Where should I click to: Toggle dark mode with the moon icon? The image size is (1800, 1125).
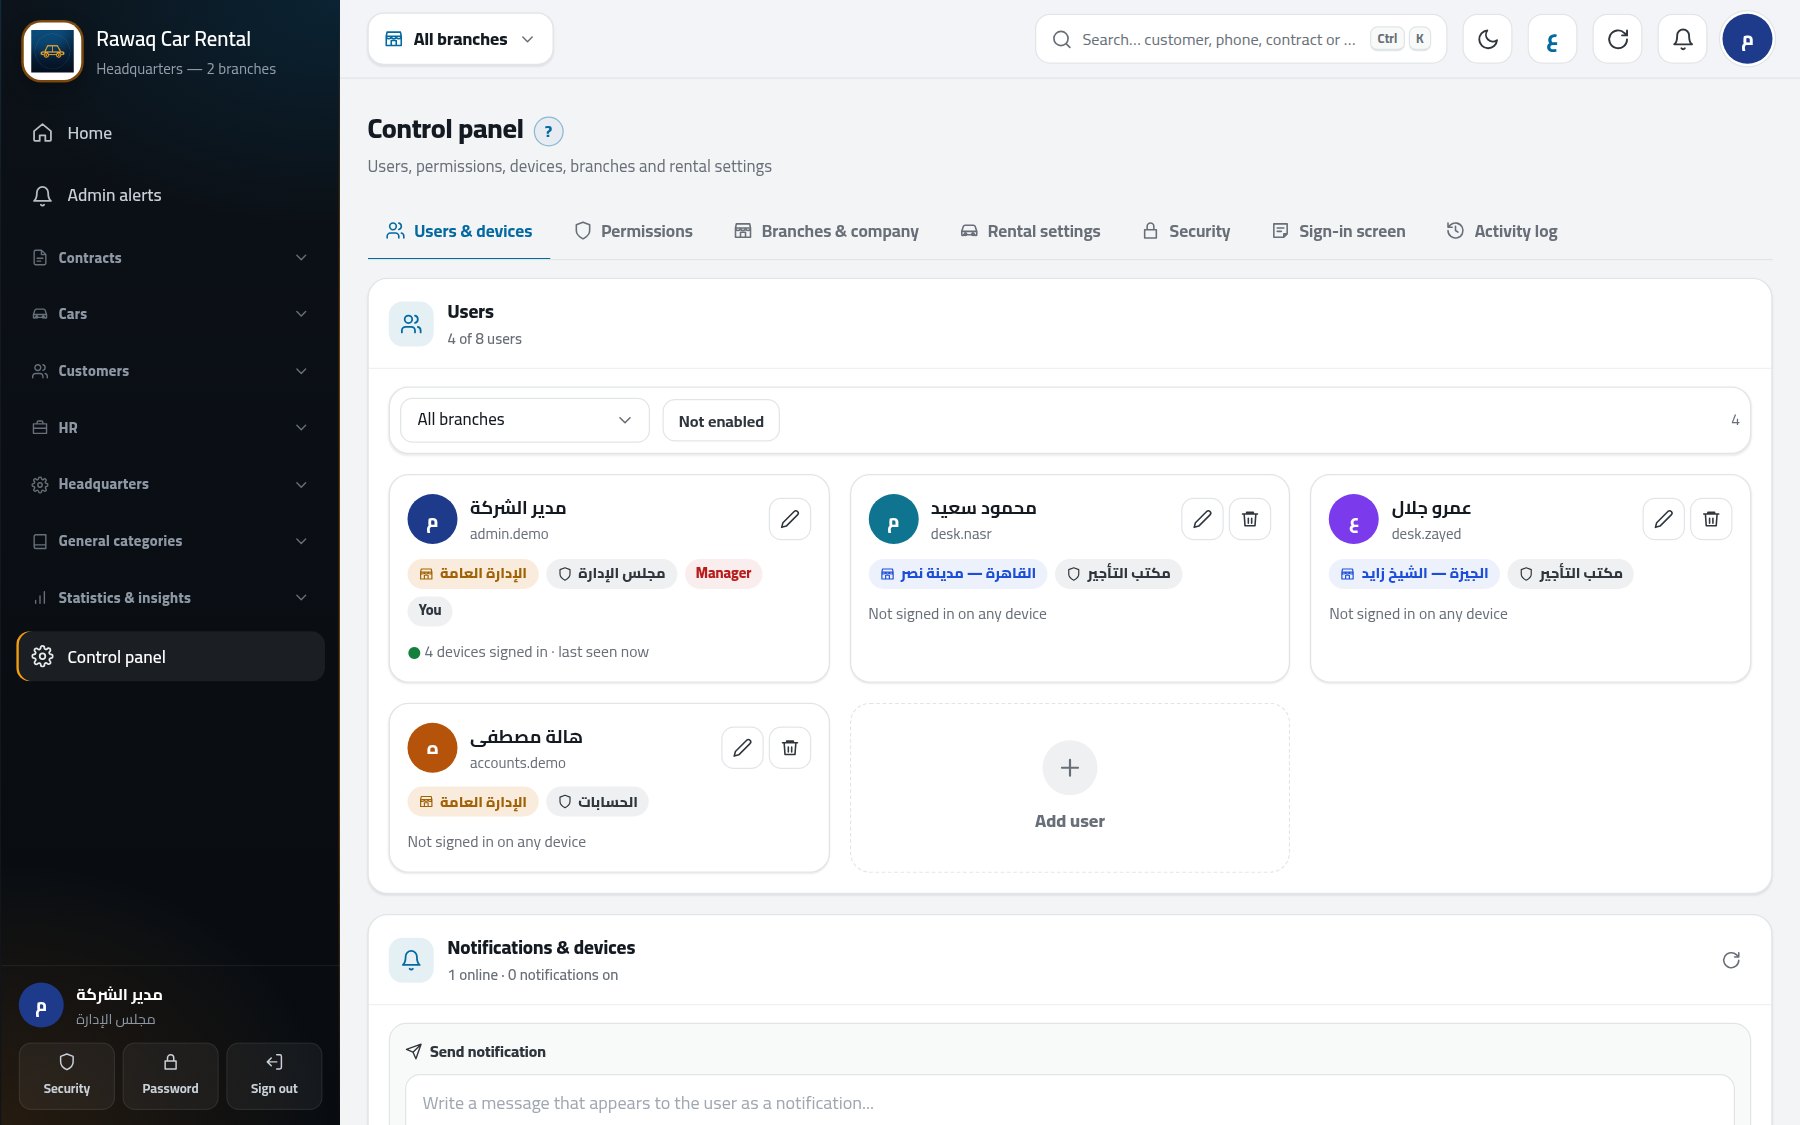[x=1487, y=39]
